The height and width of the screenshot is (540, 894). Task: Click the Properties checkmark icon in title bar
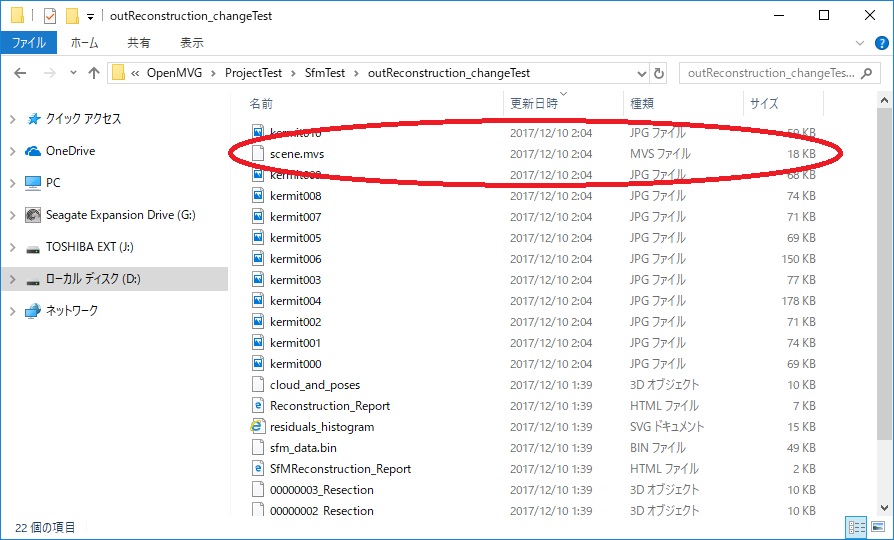pos(50,16)
